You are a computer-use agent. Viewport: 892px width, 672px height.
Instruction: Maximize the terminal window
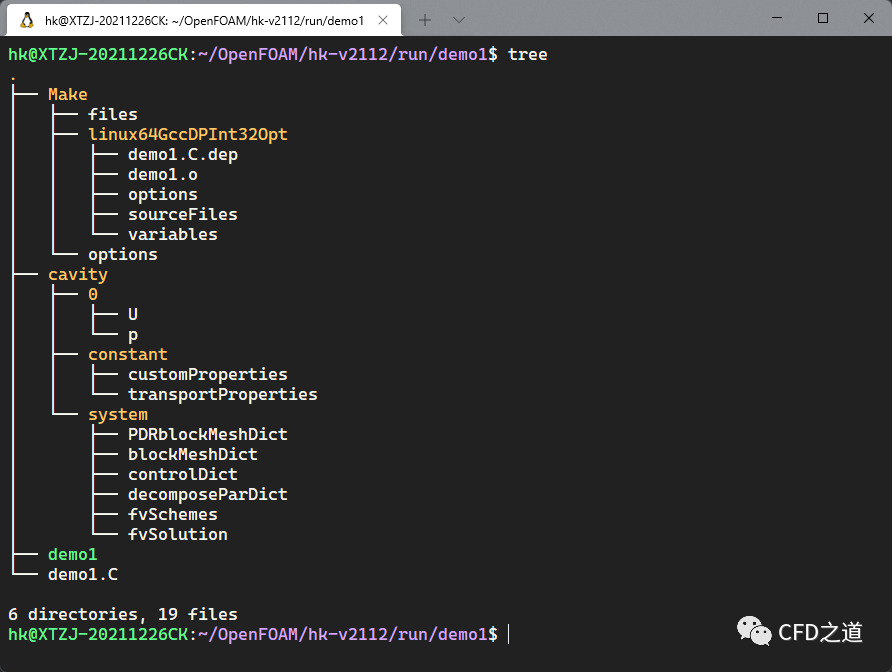822,18
